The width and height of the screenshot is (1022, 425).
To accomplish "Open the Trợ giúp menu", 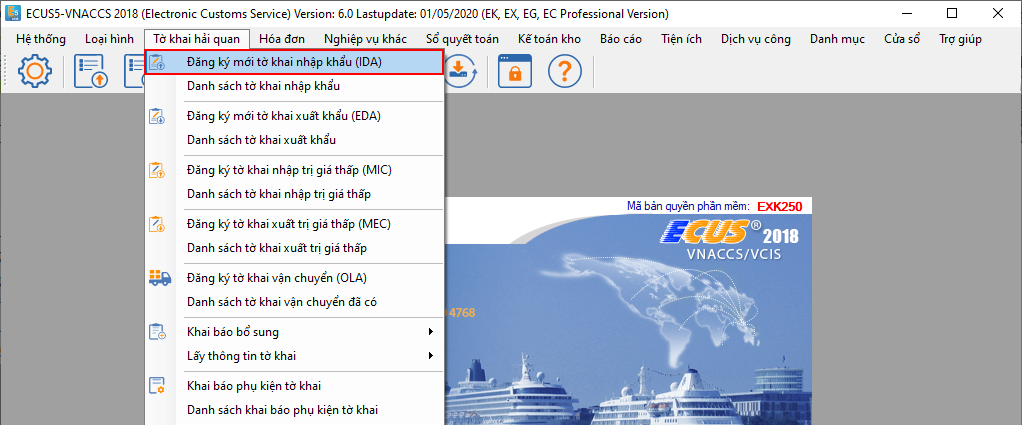I will click(960, 39).
